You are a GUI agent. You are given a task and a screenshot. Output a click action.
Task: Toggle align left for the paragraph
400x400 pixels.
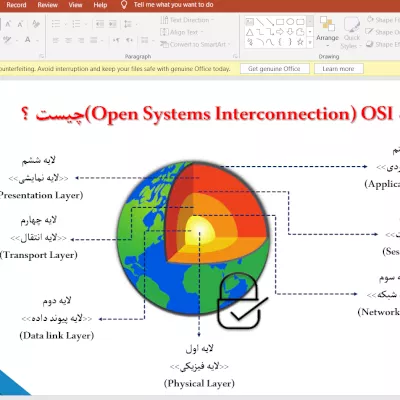[55, 40]
